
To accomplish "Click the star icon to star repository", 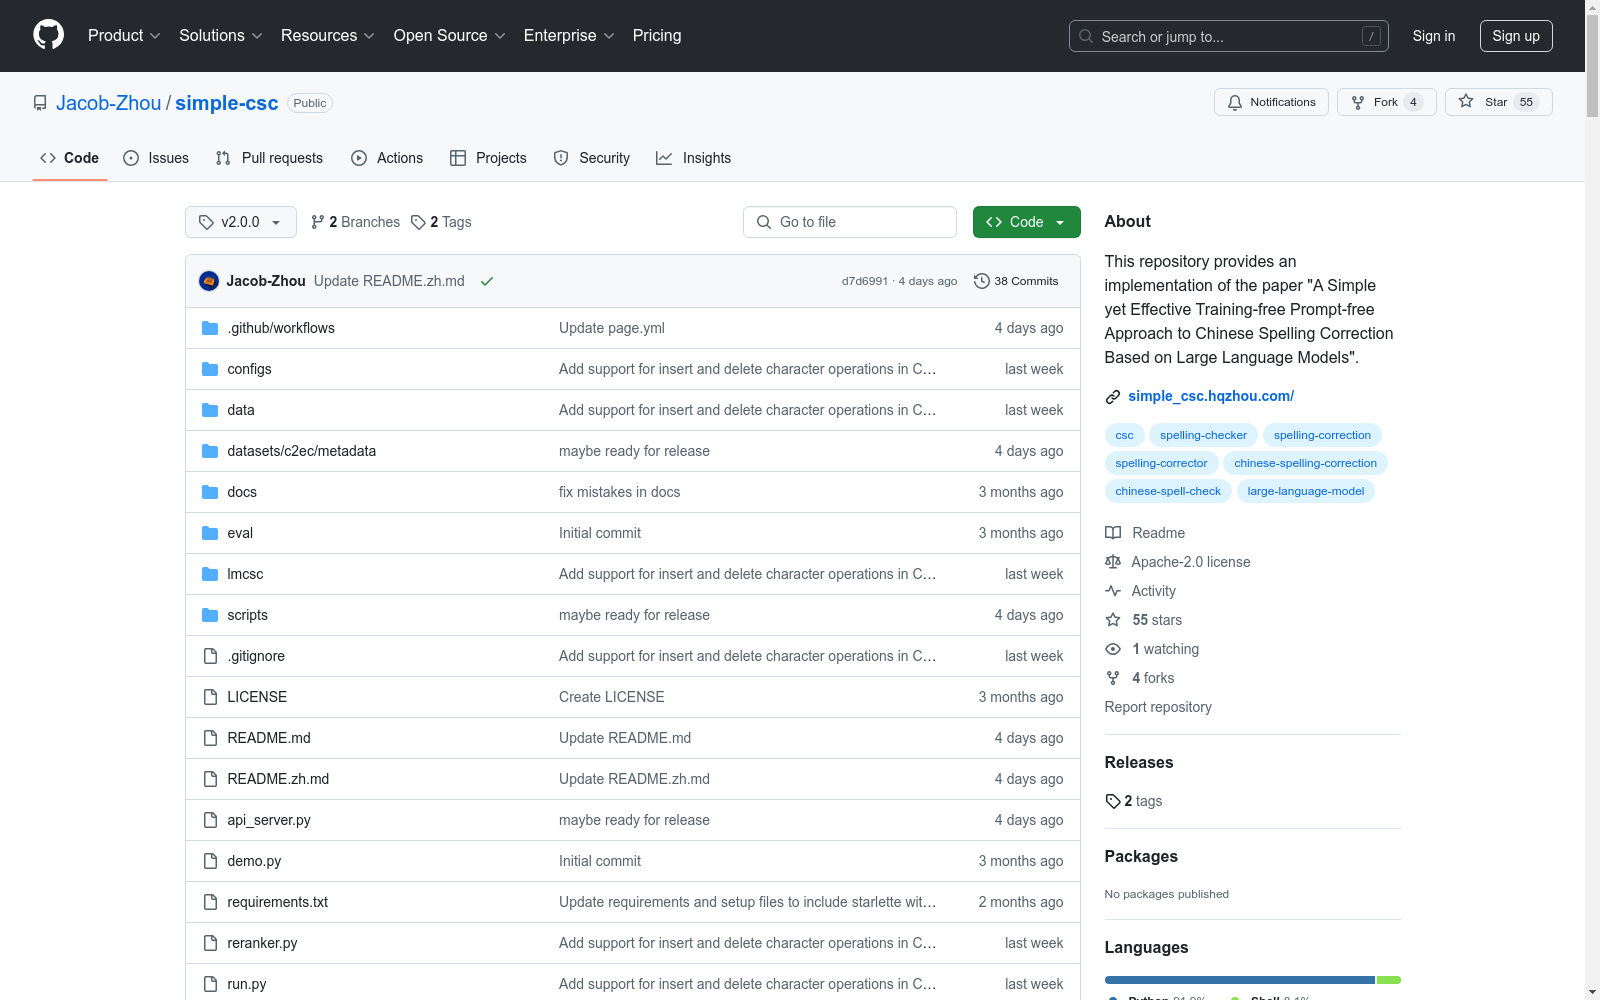I will pyautogui.click(x=1466, y=101).
